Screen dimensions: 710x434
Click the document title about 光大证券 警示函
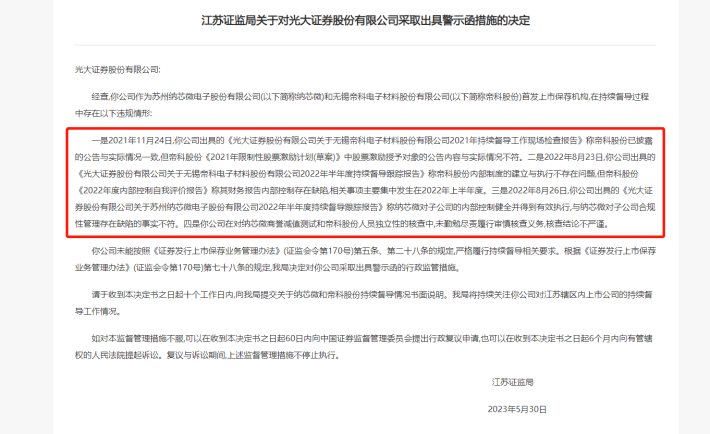[x=365, y=20]
